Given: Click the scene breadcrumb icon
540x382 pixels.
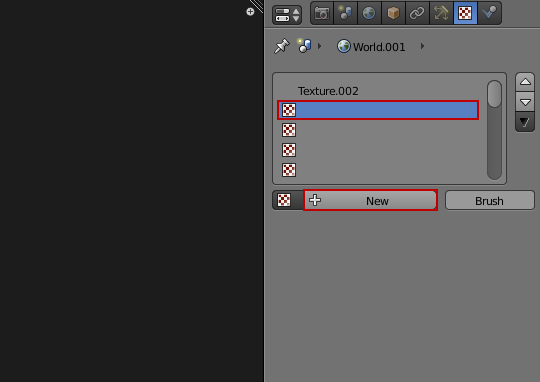Looking at the screenshot, I should (x=304, y=46).
